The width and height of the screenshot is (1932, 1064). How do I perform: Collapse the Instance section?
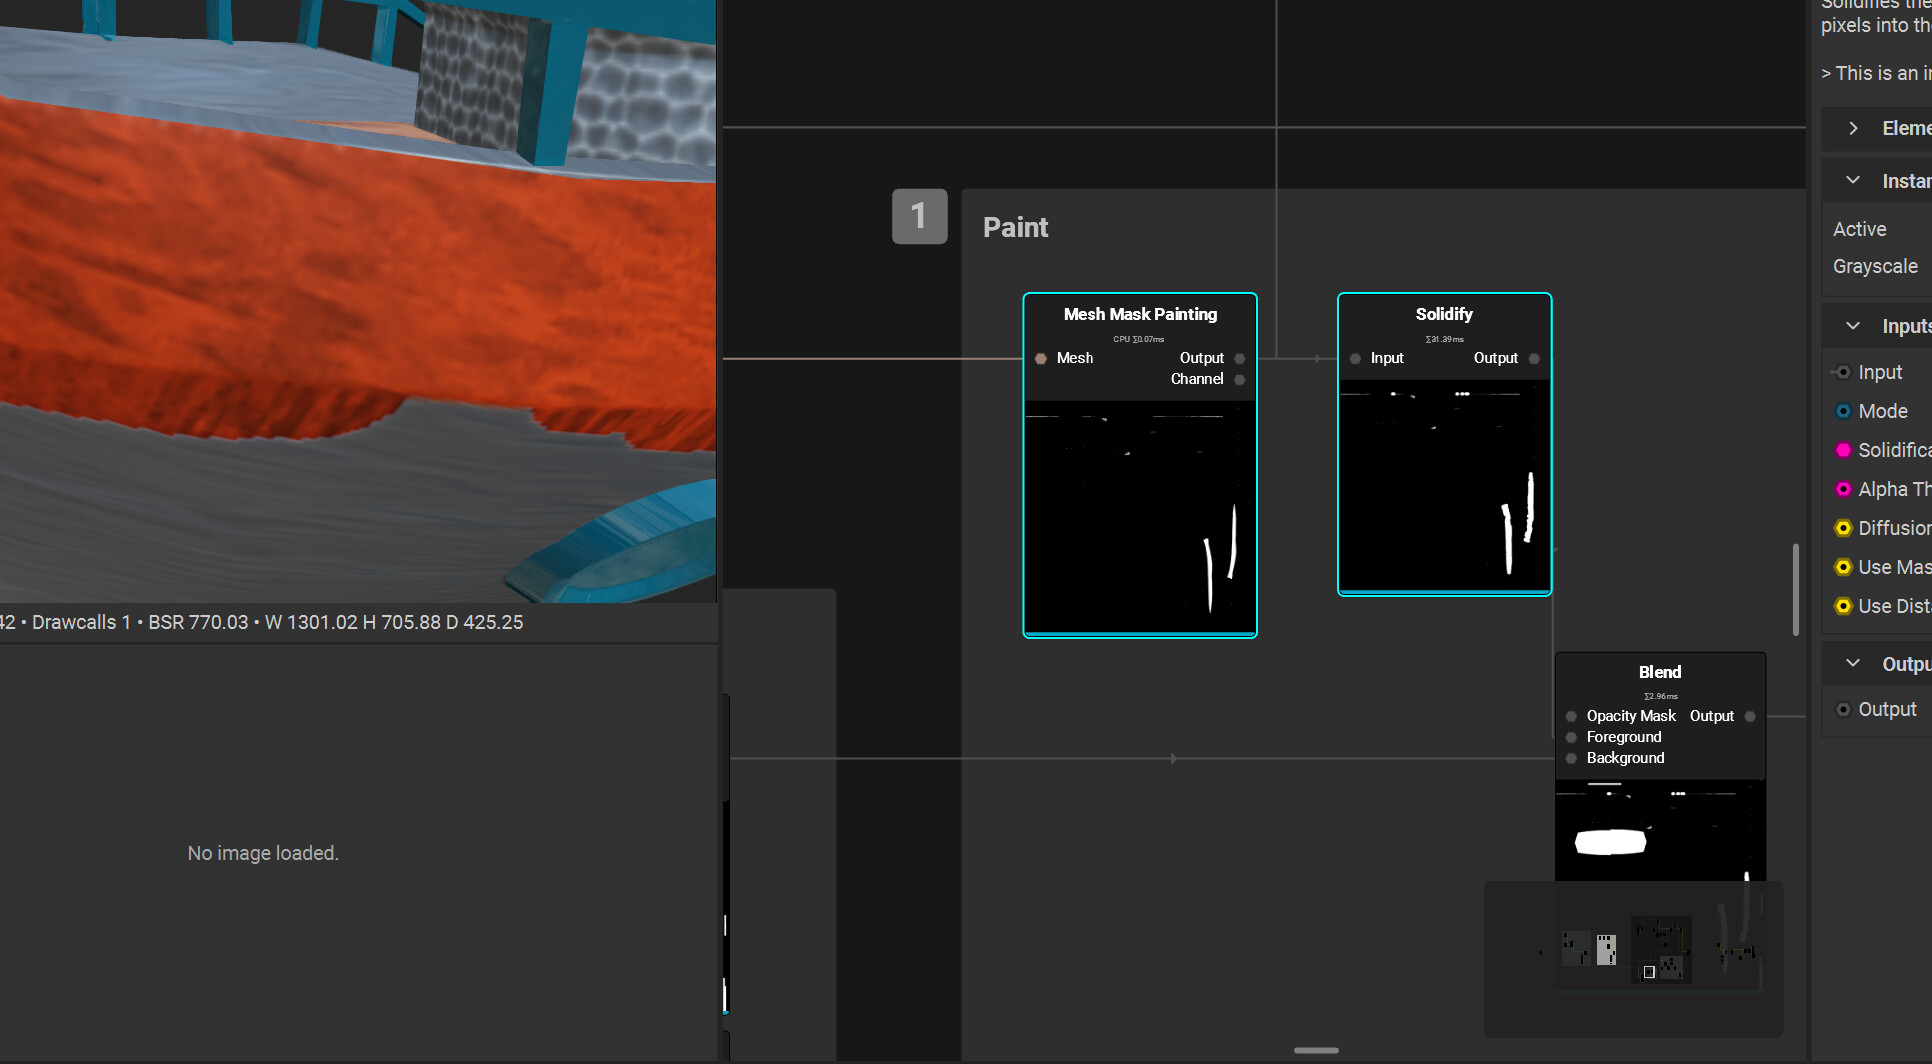click(x=1853, y=181)
